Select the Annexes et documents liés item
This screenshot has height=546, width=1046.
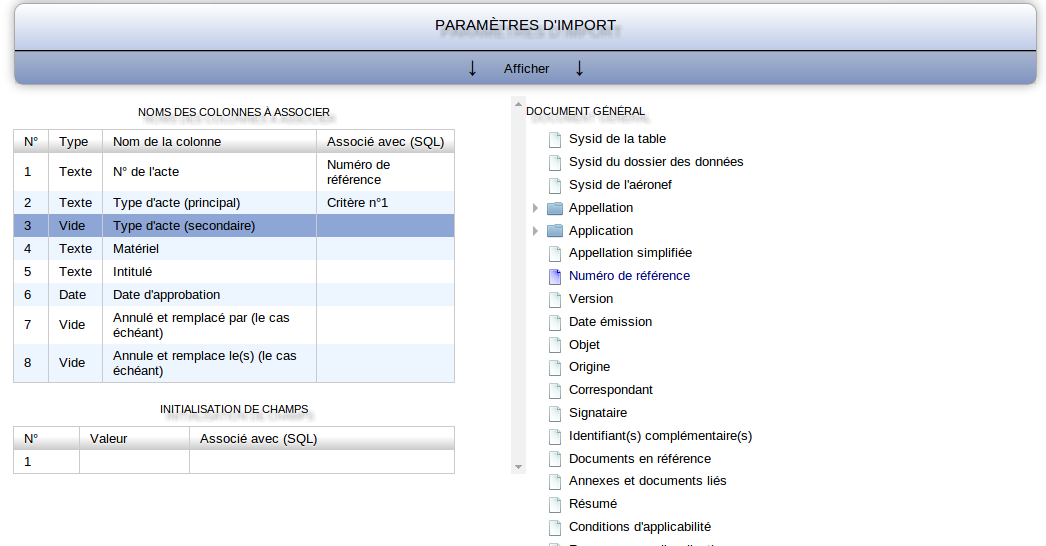(x=647, y=481)
